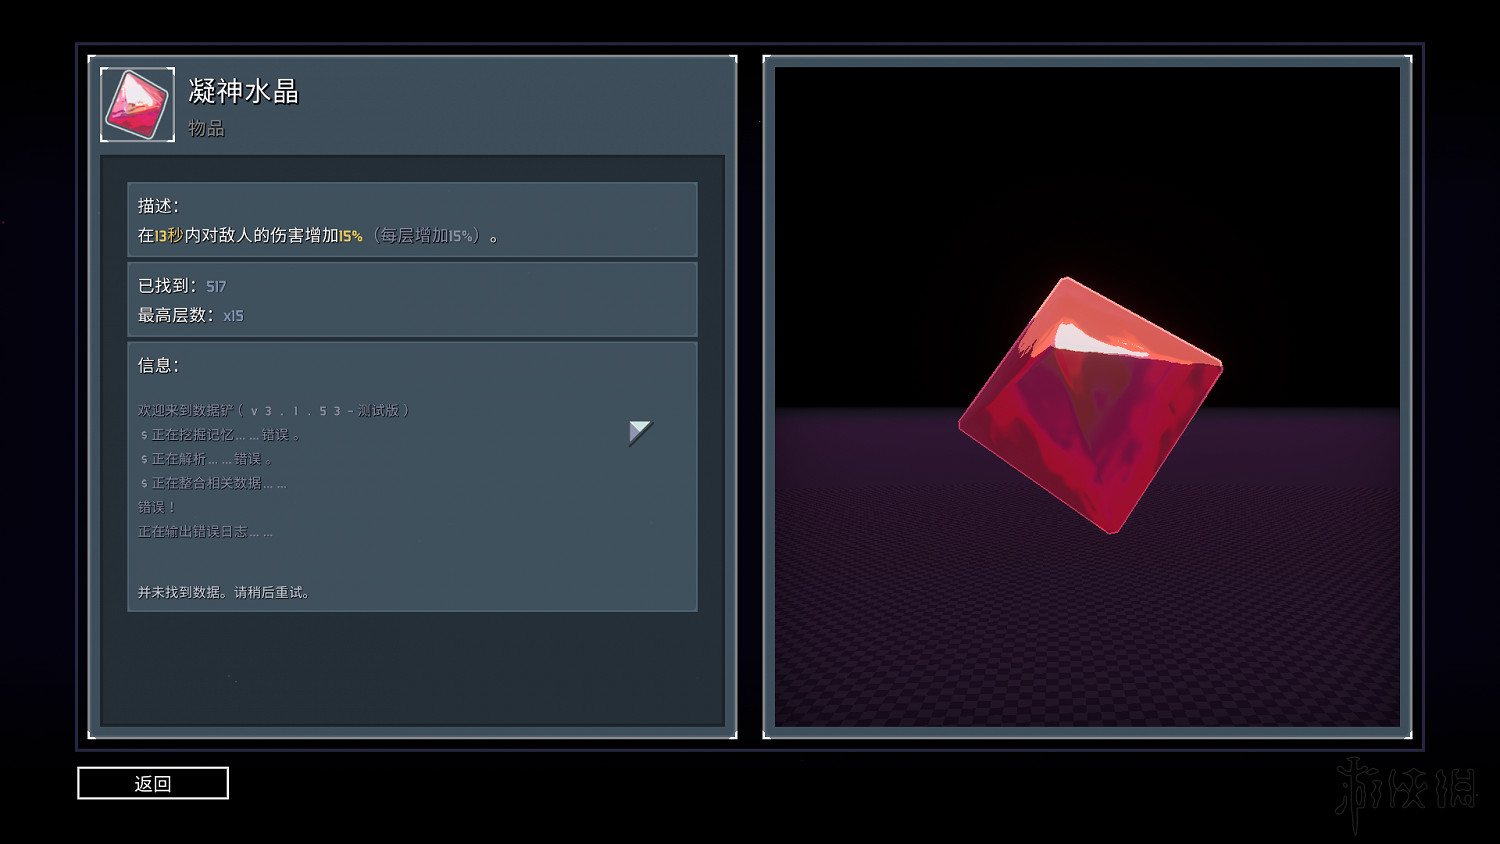Click the 正在解析 log line
The width and height of the screenshot is (1500, 844).
tap(206, 459)
